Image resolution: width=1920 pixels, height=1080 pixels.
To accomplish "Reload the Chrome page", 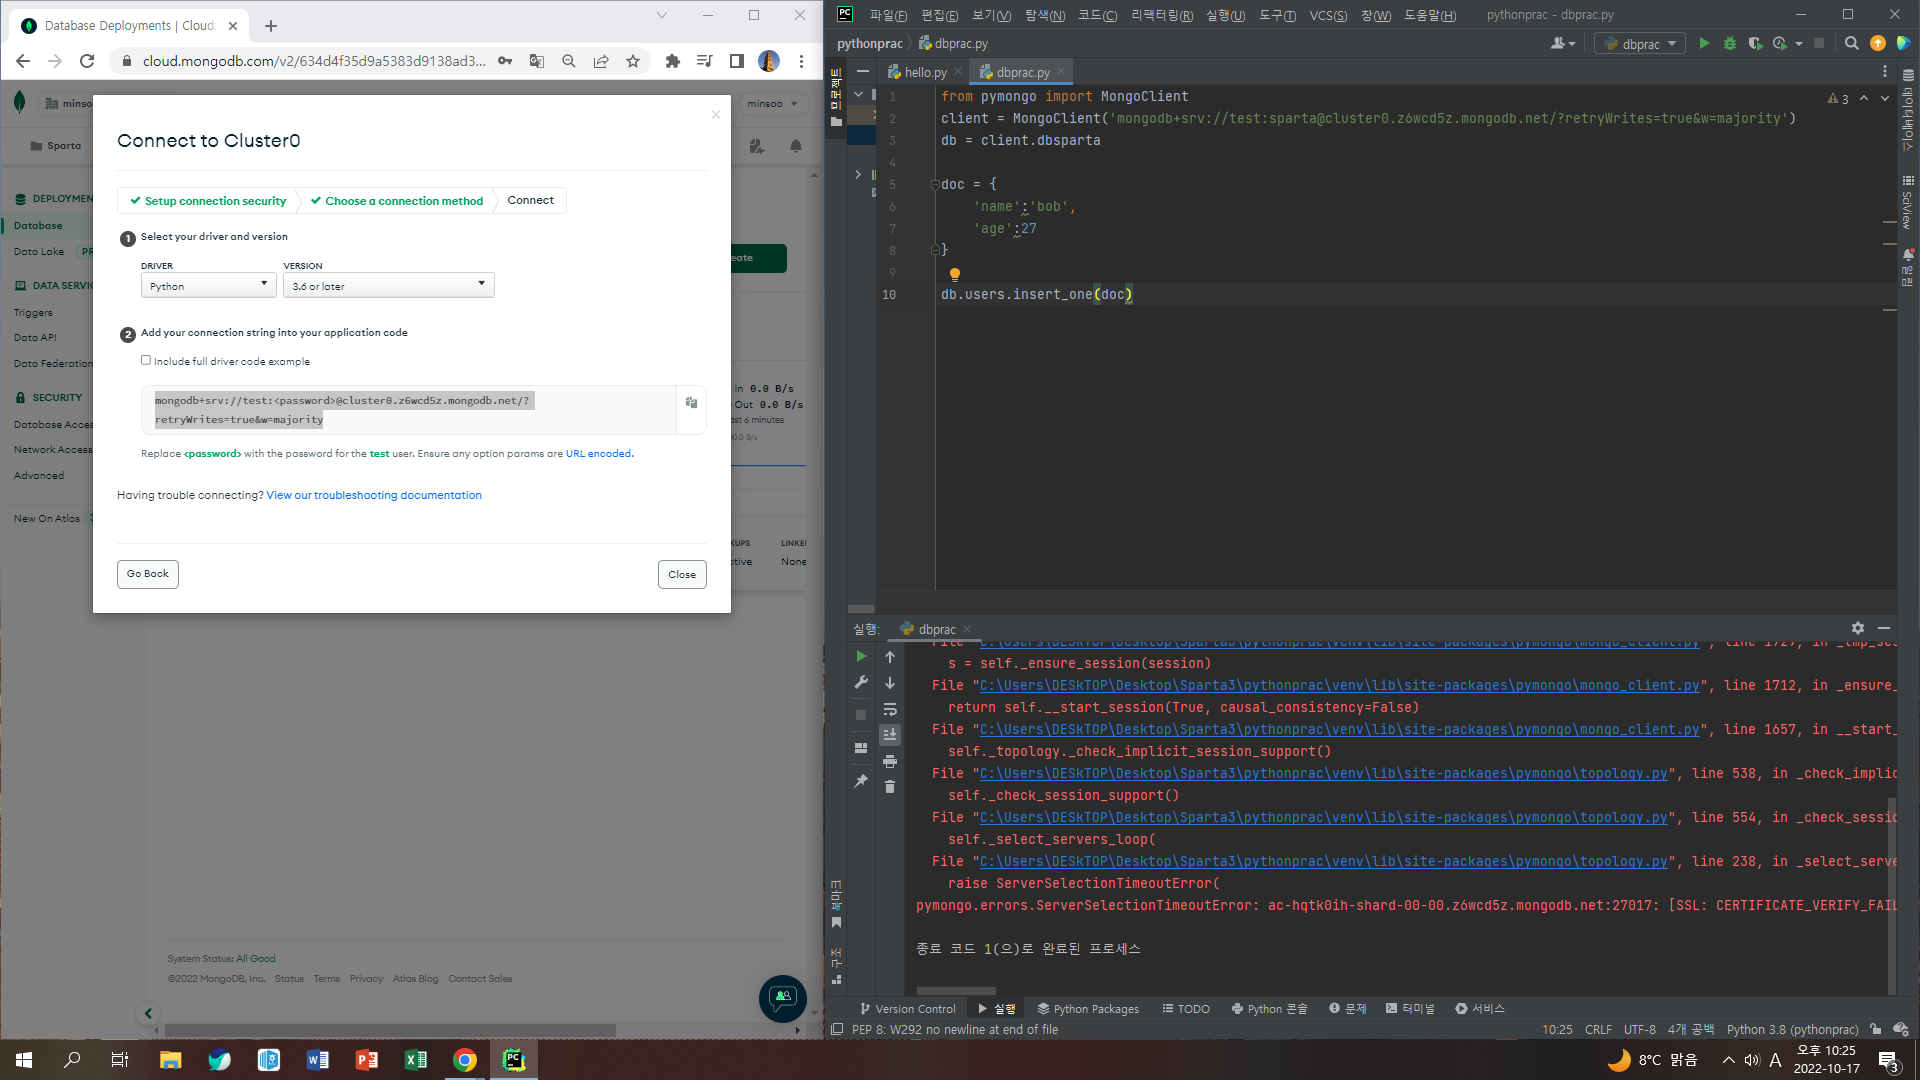I will click(x=87, y=61).
